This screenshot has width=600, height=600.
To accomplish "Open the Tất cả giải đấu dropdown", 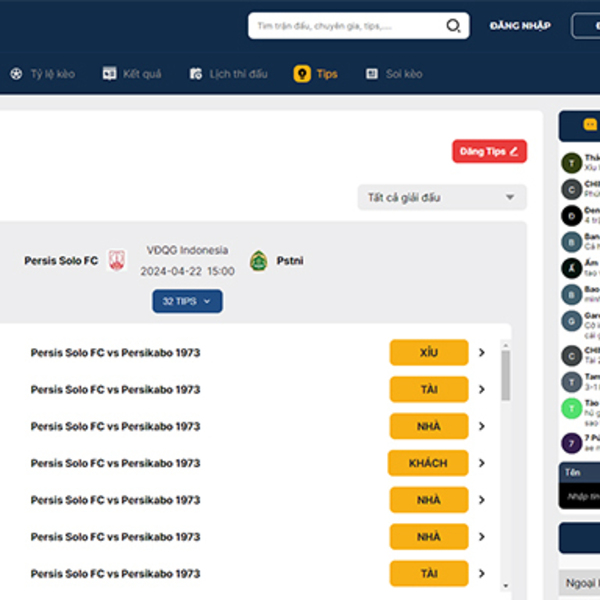I will [x=441, y=198].
